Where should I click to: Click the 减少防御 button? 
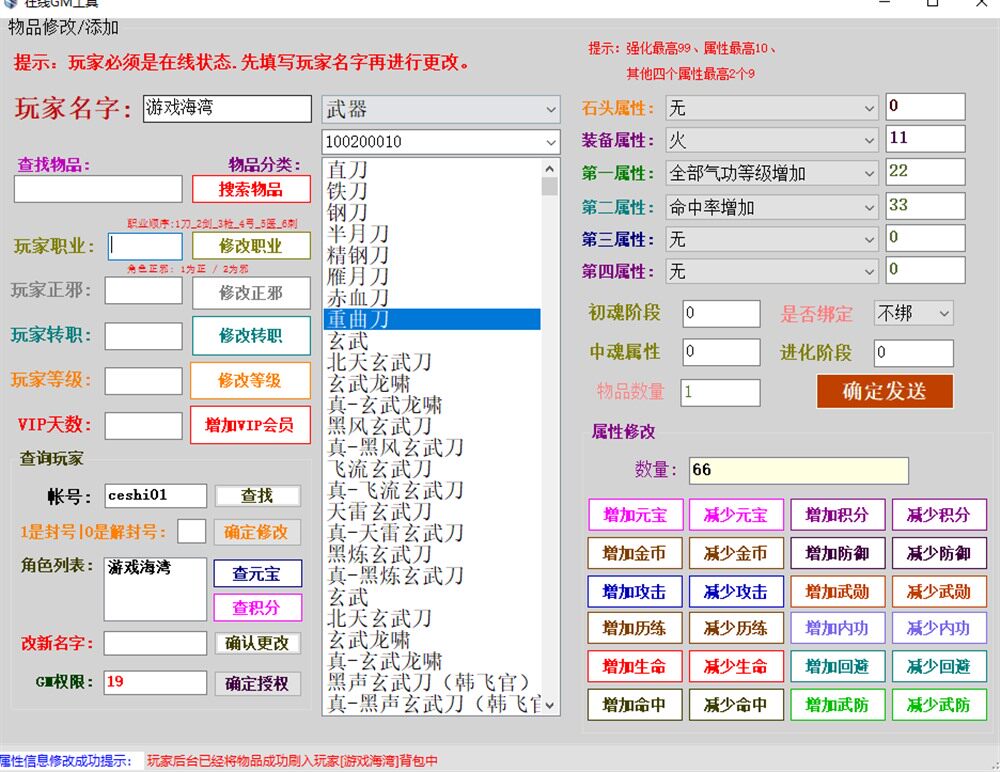point(939,553)
